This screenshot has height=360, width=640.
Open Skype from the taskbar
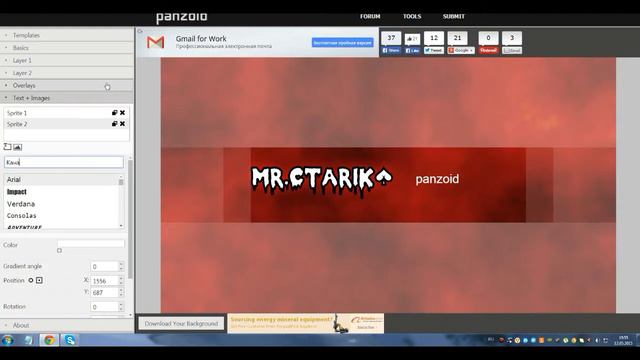pyautogui.click(x=70, y=340)
